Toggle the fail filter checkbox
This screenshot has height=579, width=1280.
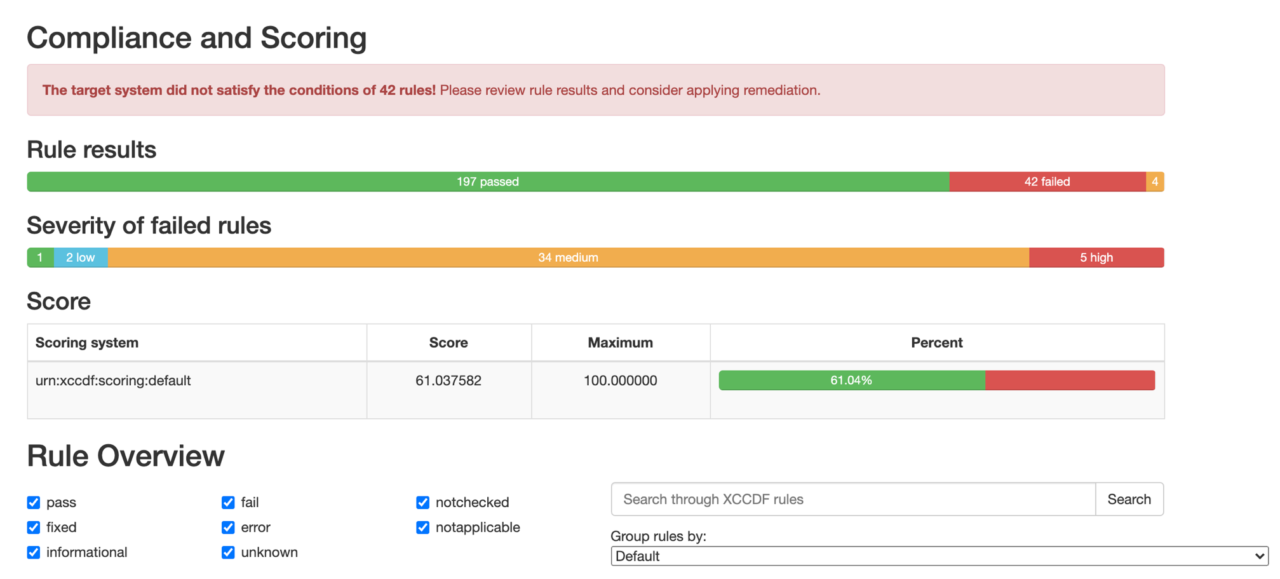click(x=228, y=503)
